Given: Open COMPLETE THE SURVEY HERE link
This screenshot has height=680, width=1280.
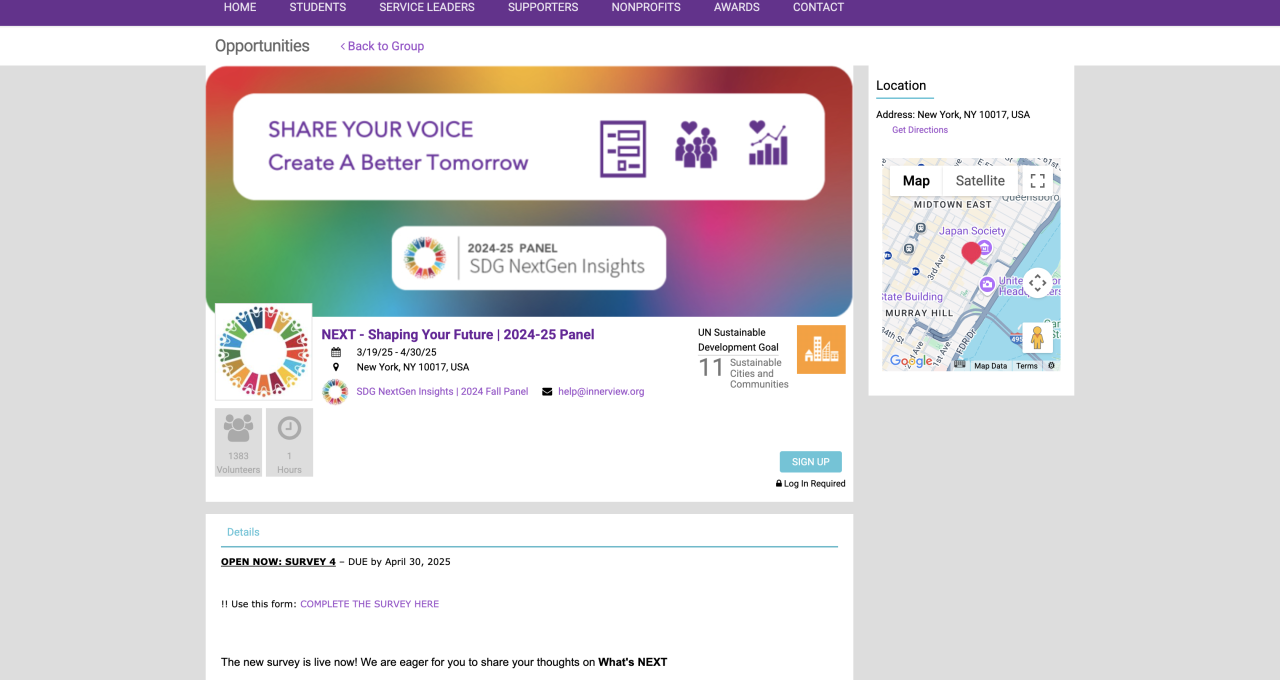Looking at the screenshot, I should (370, 604).
